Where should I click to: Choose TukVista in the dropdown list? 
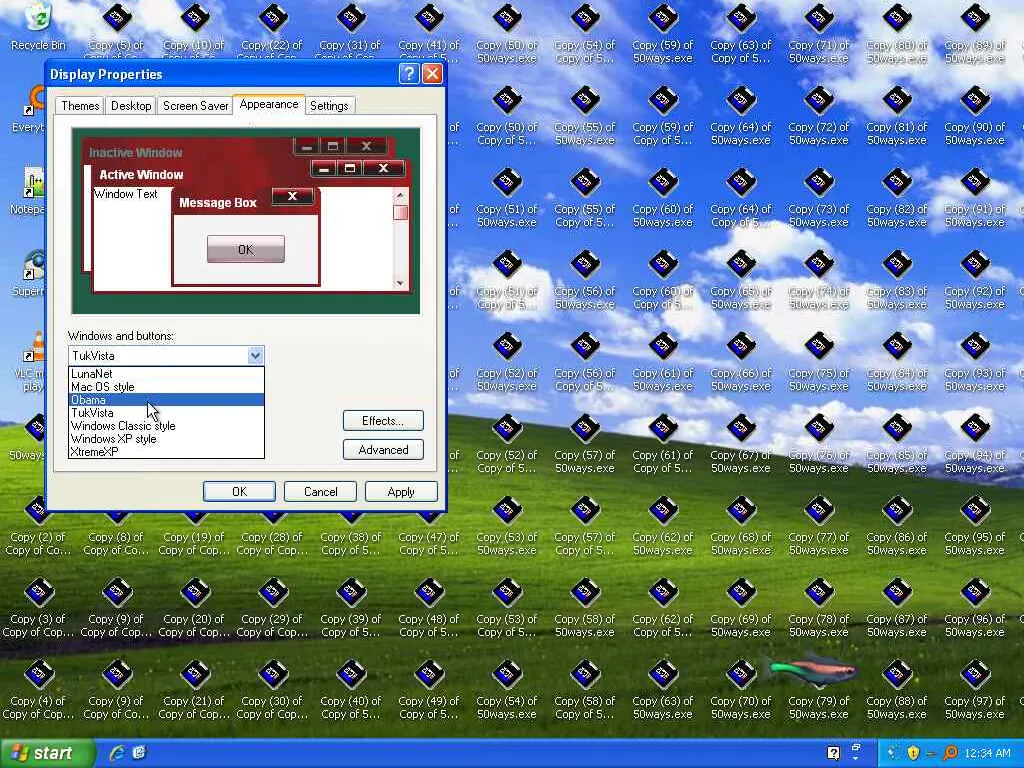tap(167, 413)
